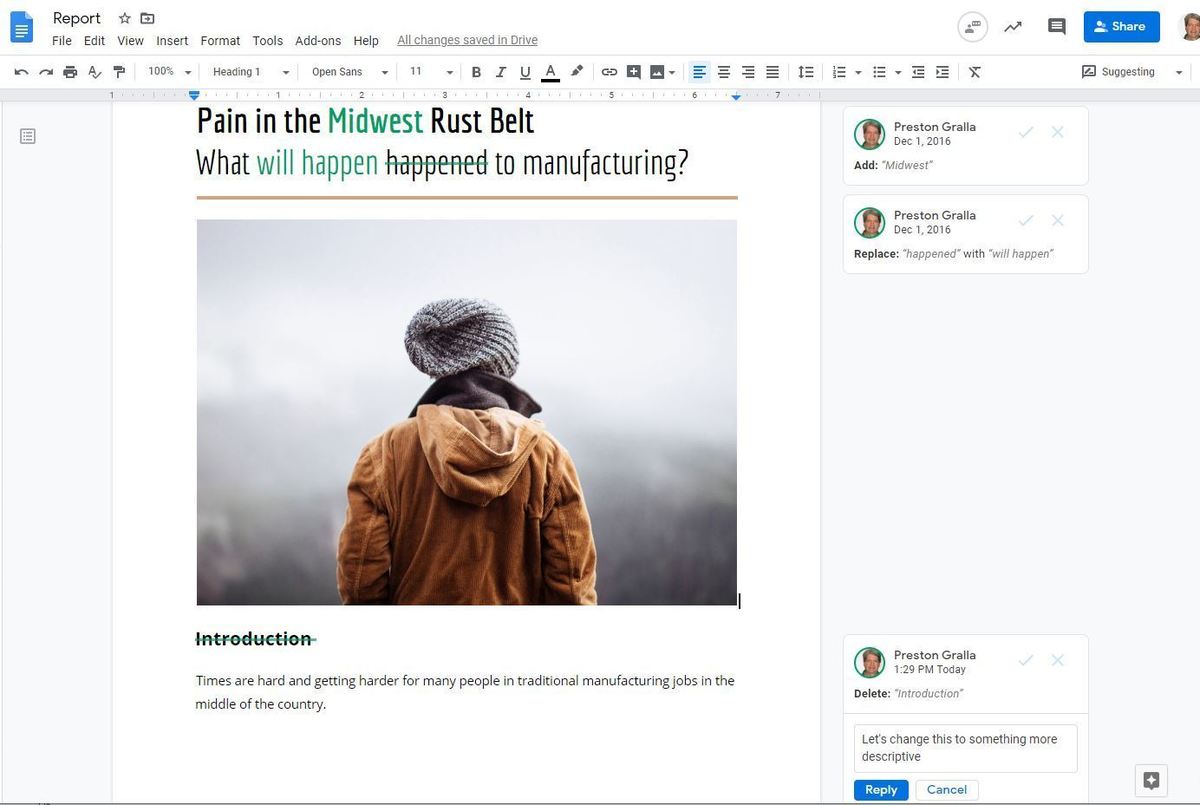Click the Reply button

881,790
